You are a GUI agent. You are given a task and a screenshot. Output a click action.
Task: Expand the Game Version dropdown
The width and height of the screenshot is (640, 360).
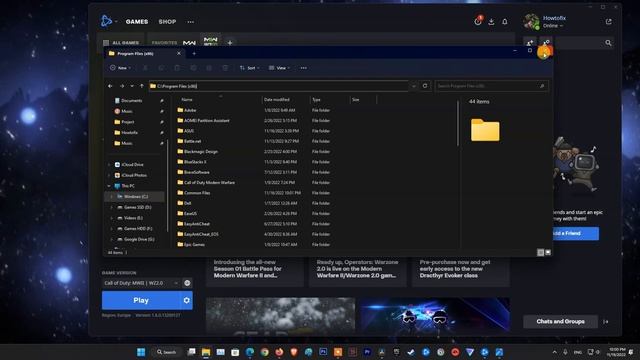[x=141, y=283]
